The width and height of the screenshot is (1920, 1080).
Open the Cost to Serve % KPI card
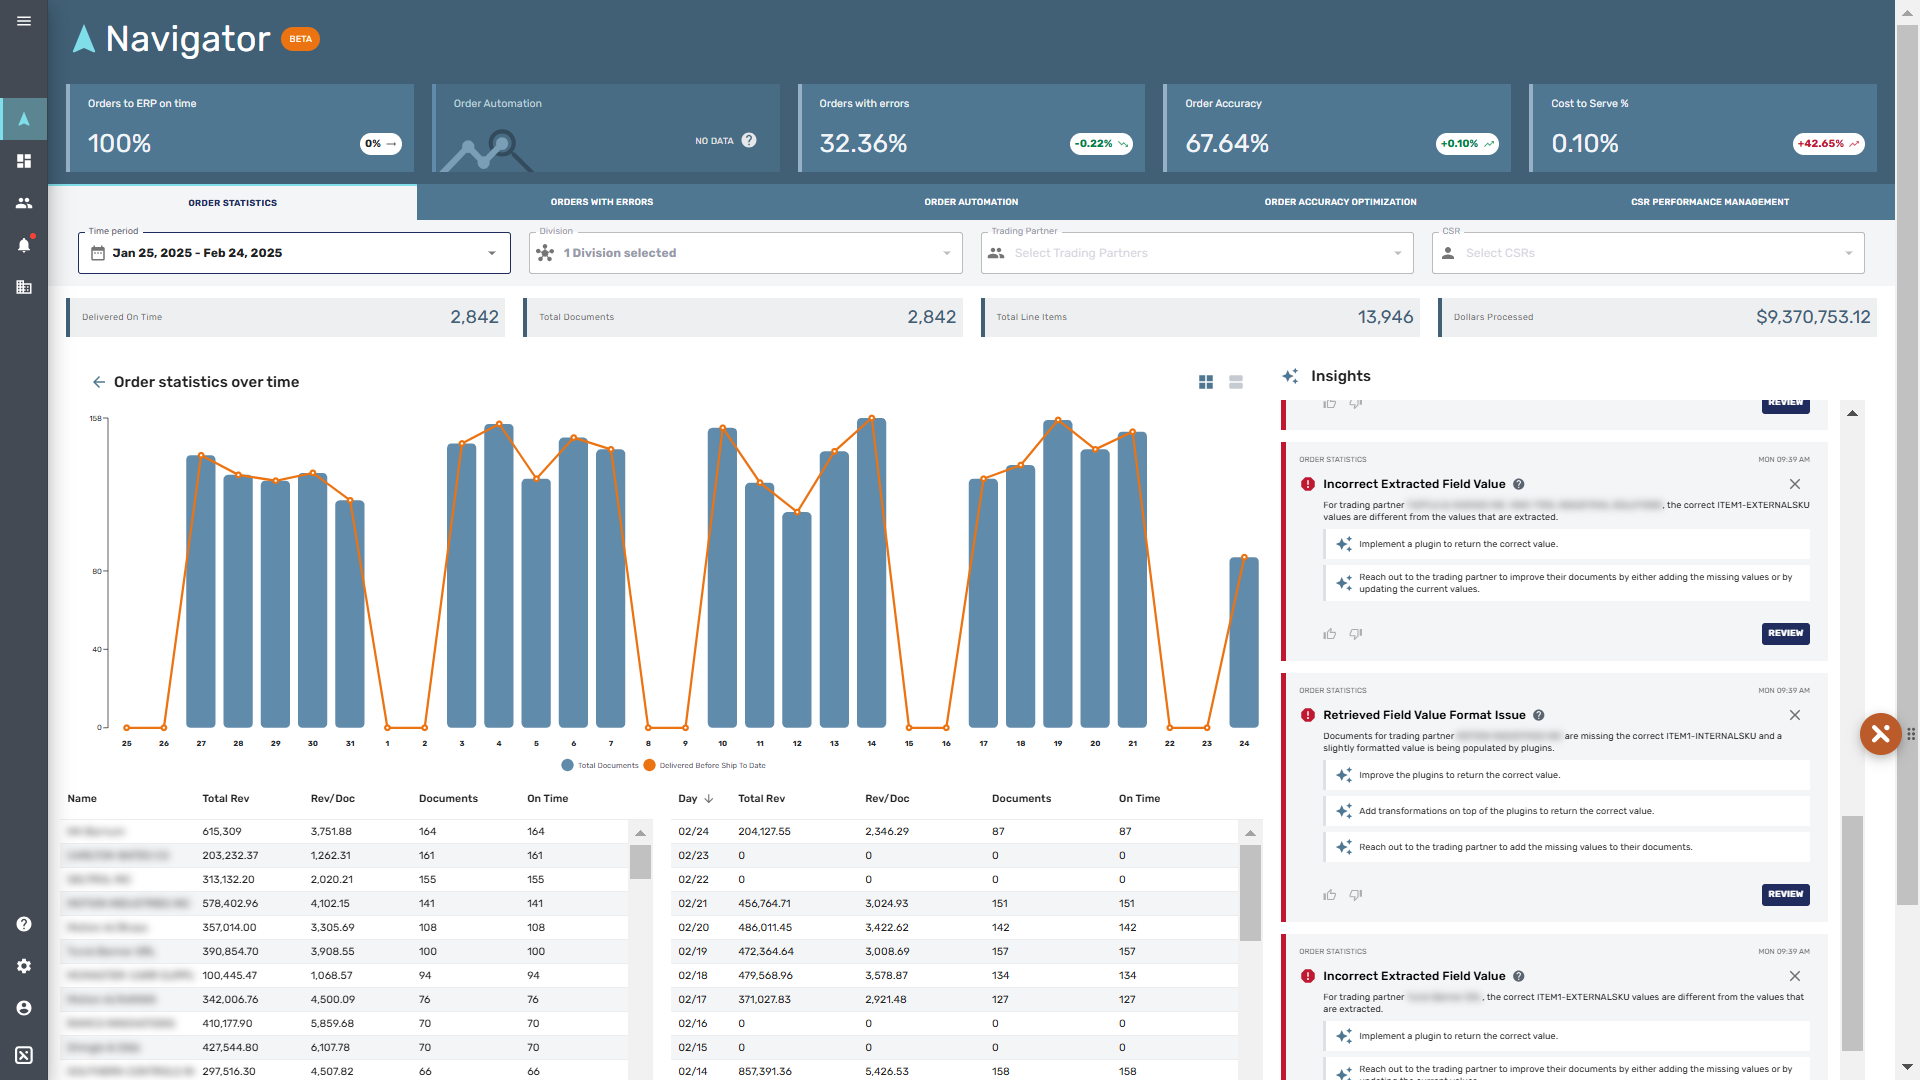point(1703,128)
